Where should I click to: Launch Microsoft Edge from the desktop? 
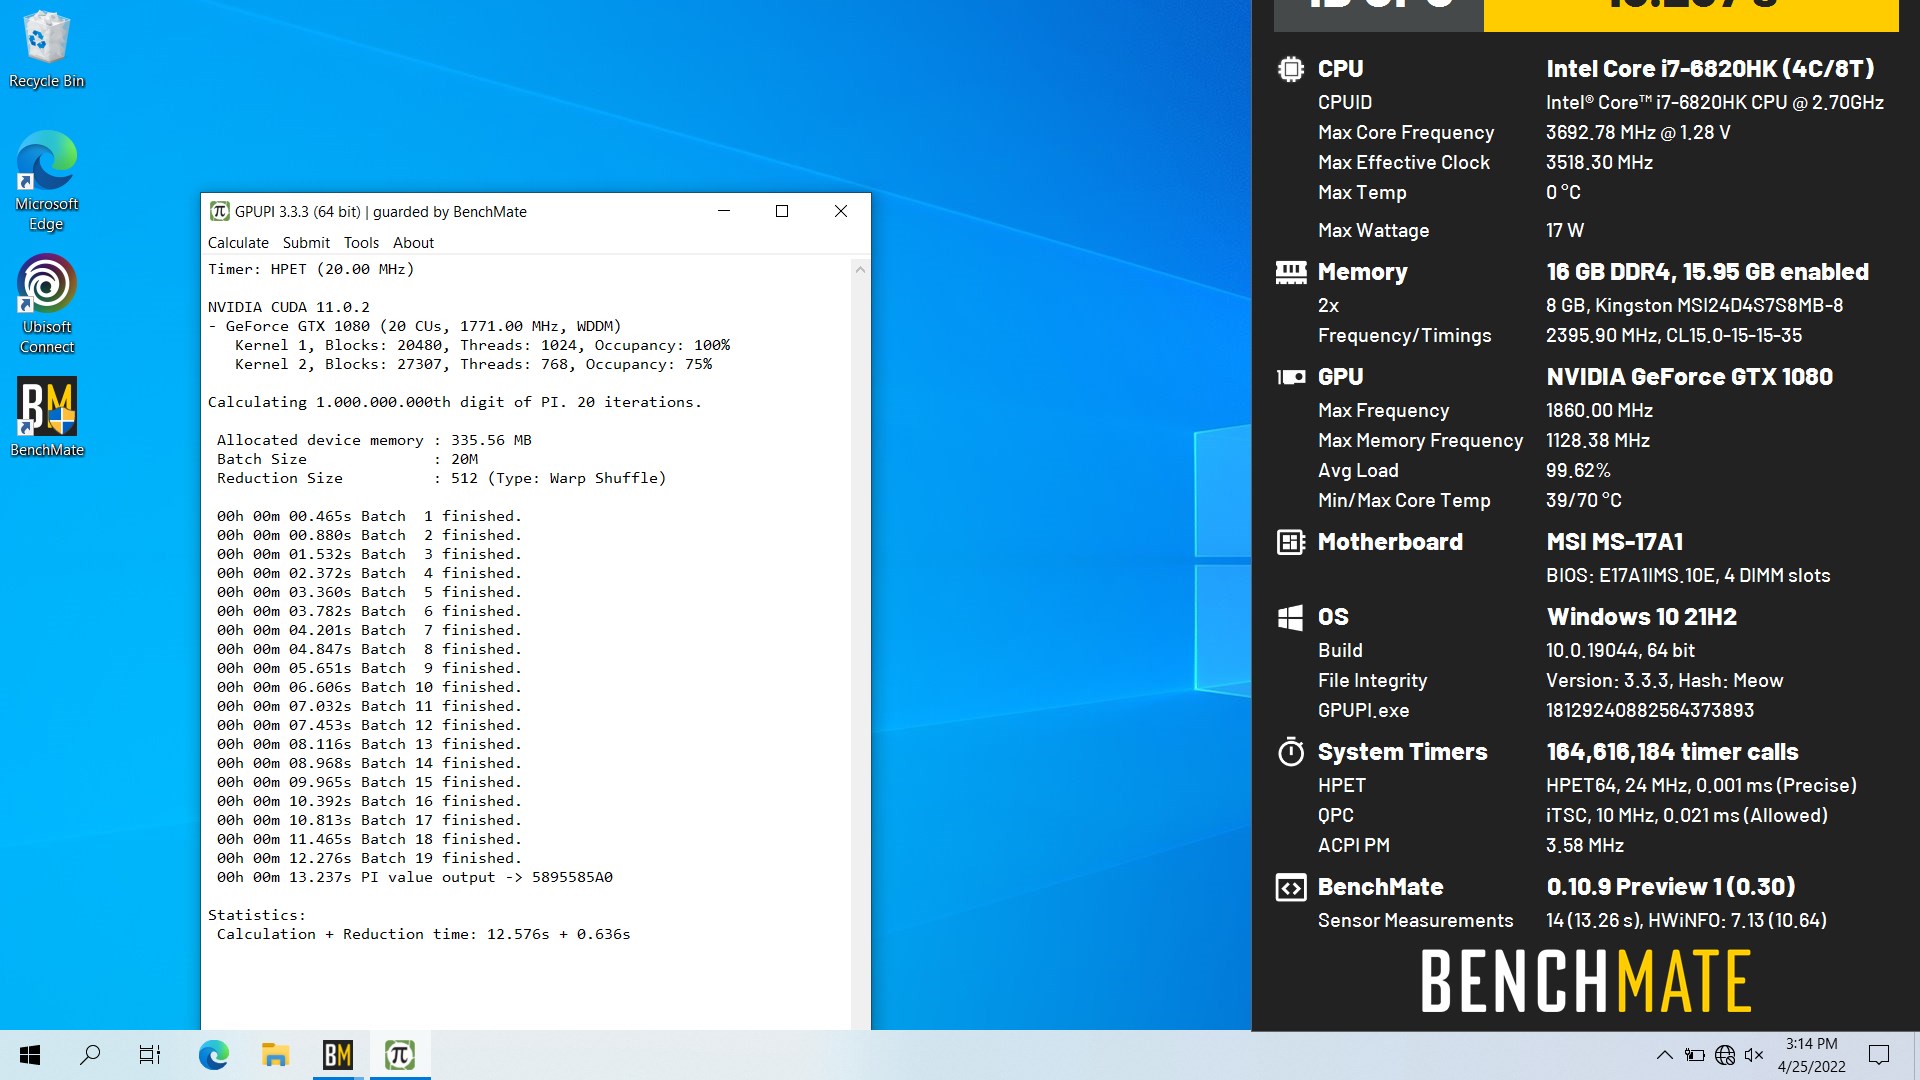click(x=46, y=180)
